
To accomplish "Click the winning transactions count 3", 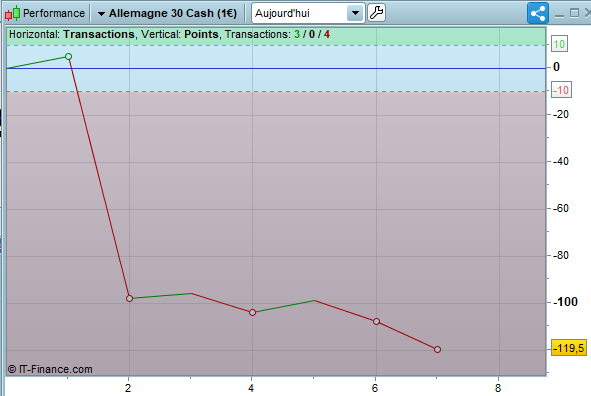I will click(x=297, y=34).
